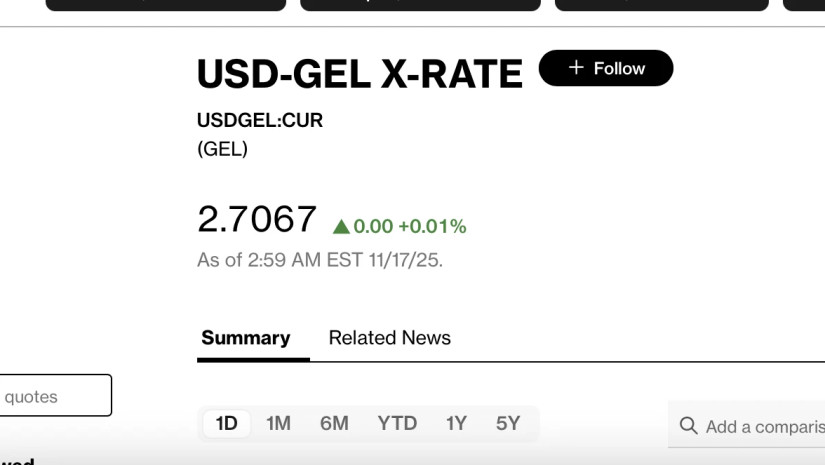Click the As of 2:59 AM EST timestamp
Screen dimensions: 825x465
320,260
